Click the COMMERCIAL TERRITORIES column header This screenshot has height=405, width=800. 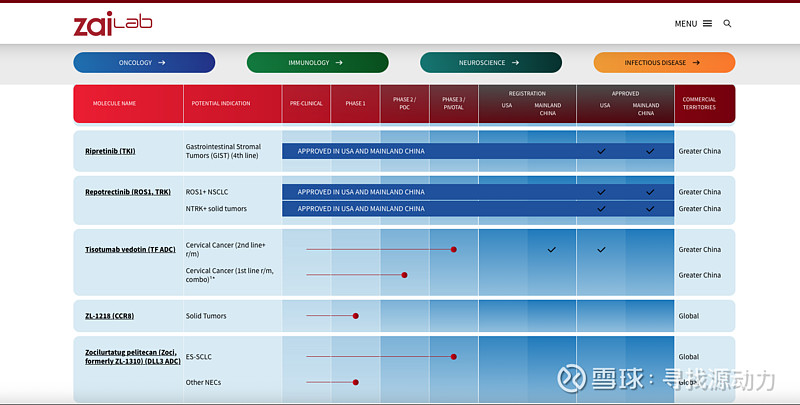[699, 103]
